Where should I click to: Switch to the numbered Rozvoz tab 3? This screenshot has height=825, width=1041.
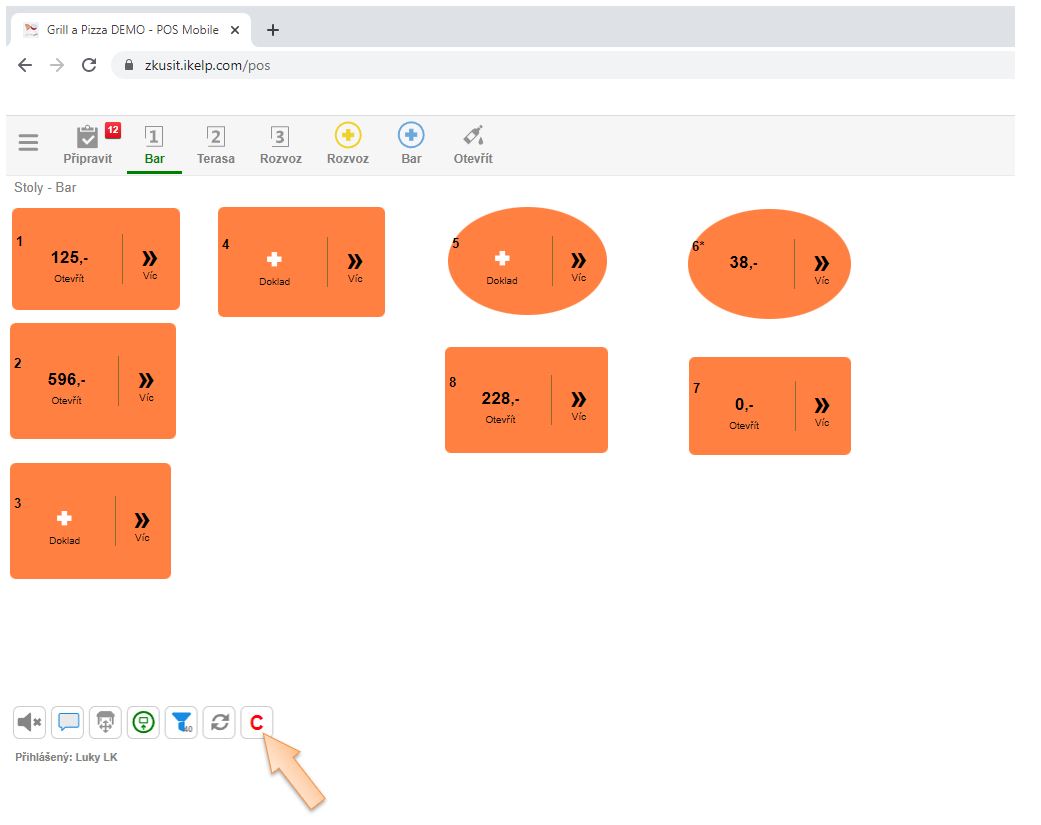tap(280, 145)
